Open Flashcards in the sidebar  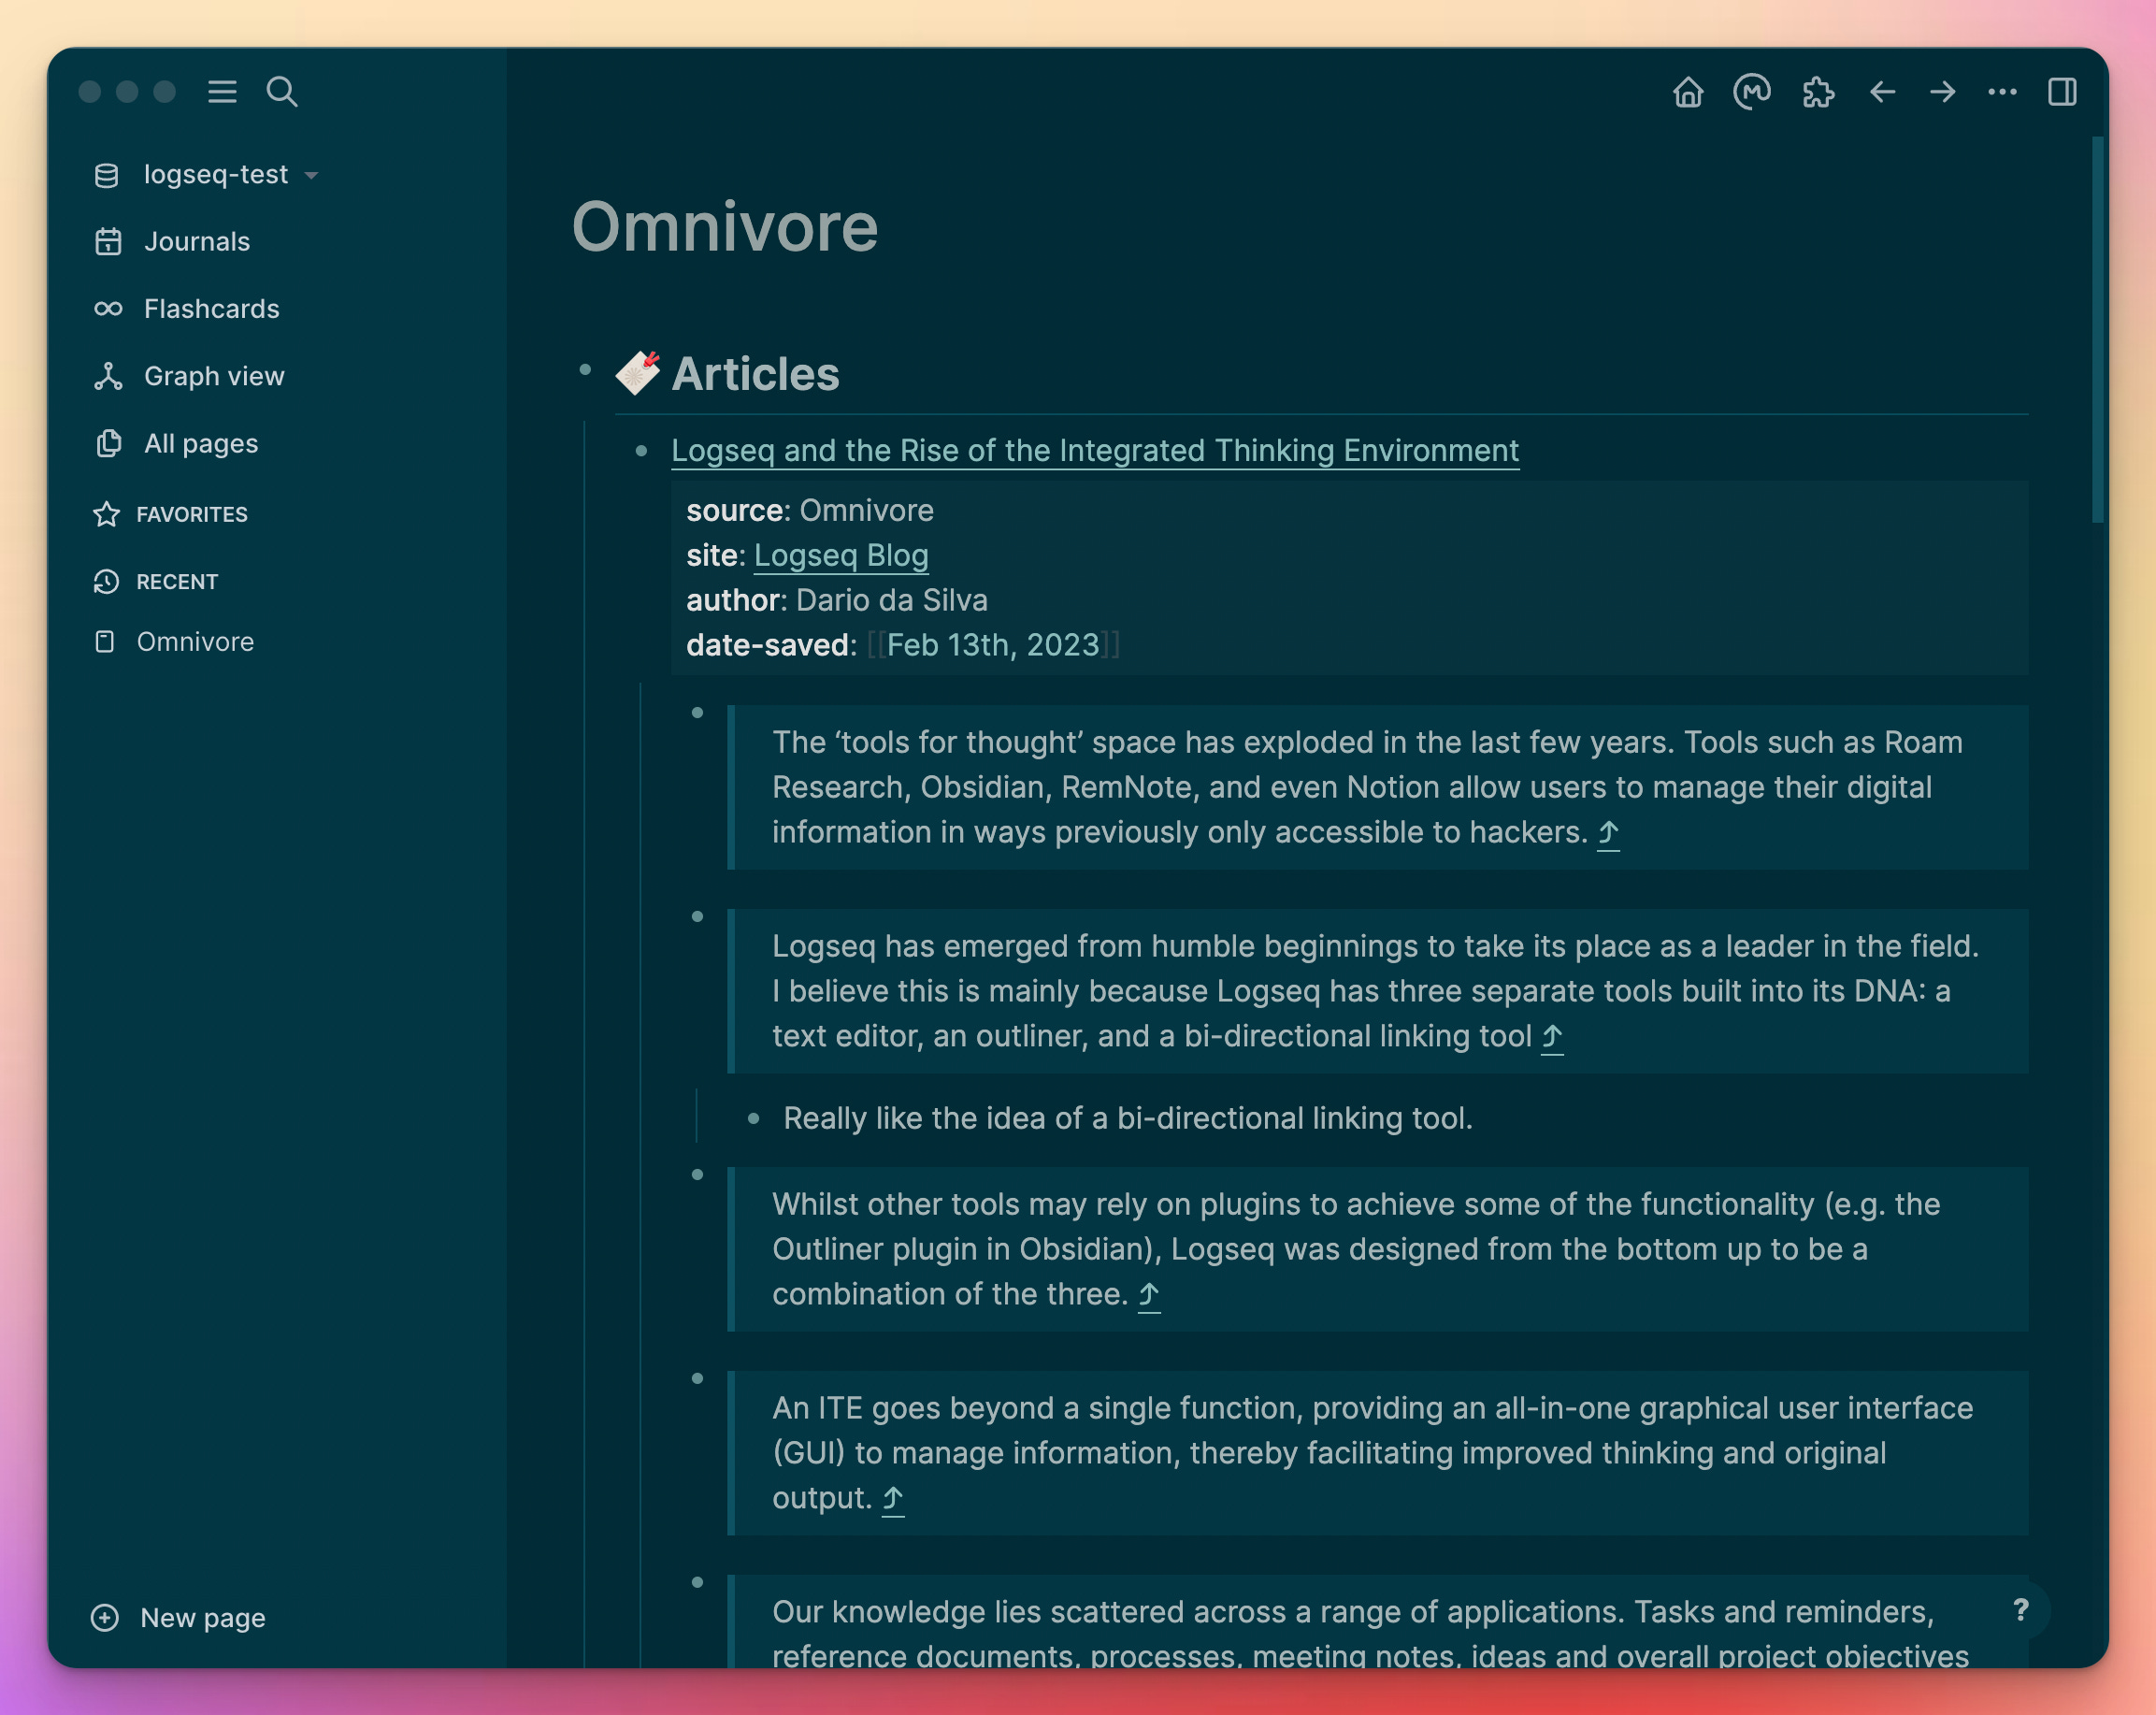(211, 309)
